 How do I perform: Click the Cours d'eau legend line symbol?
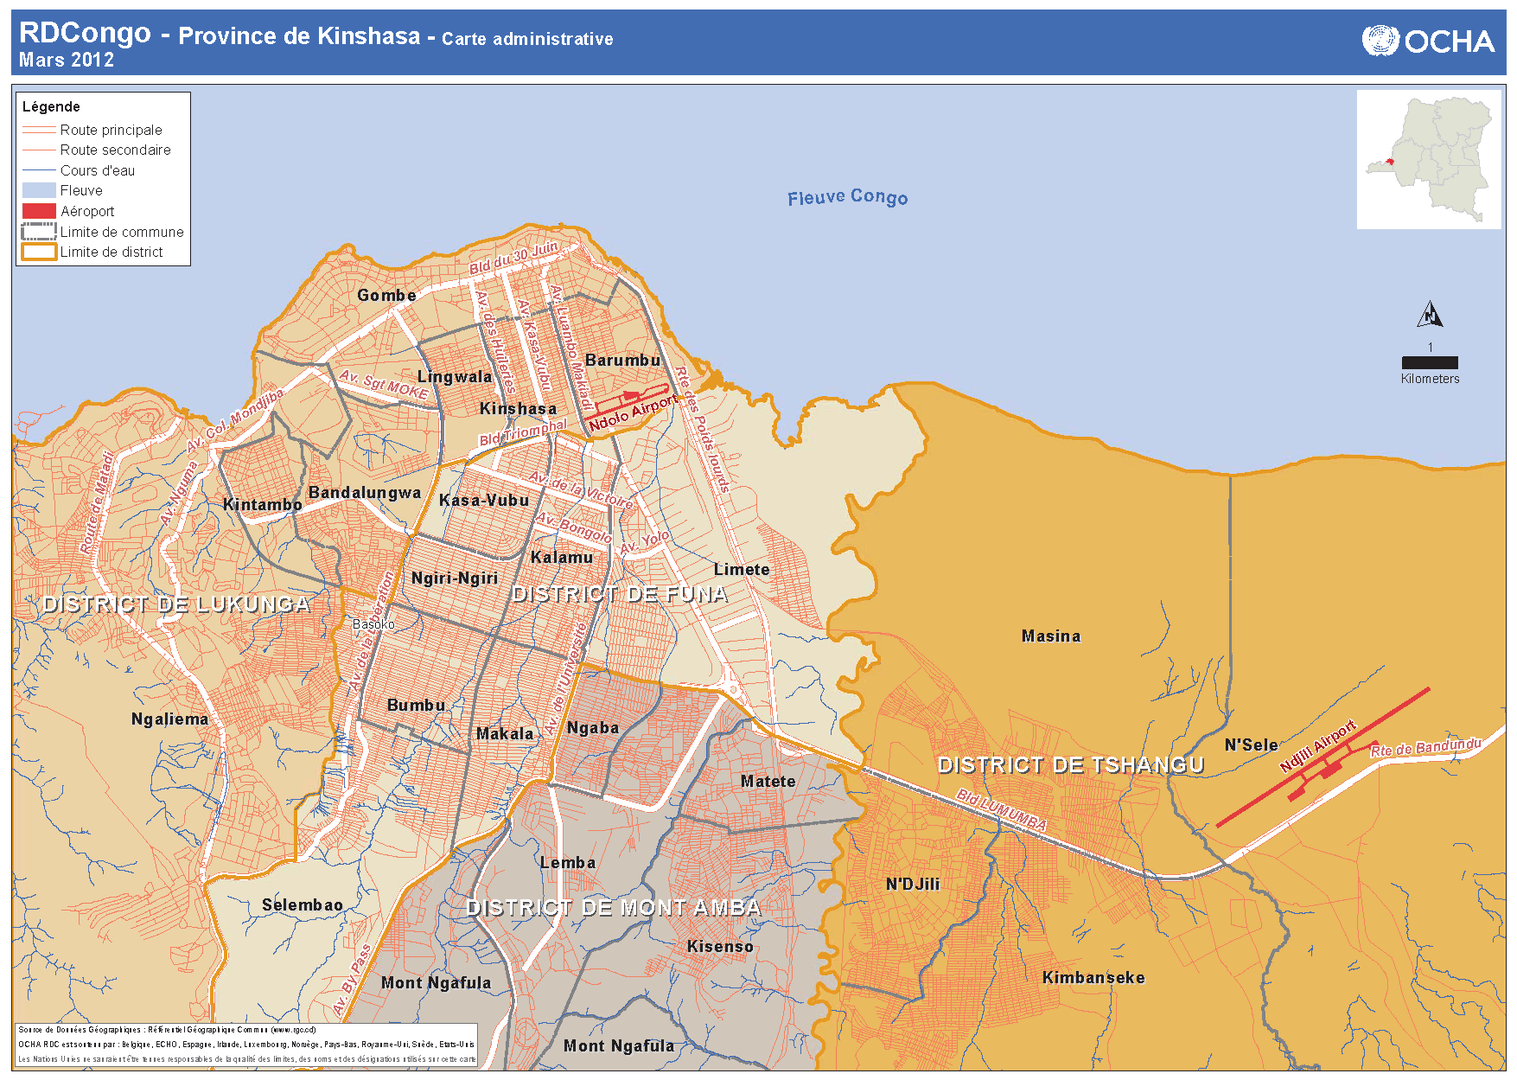[39, 170]
